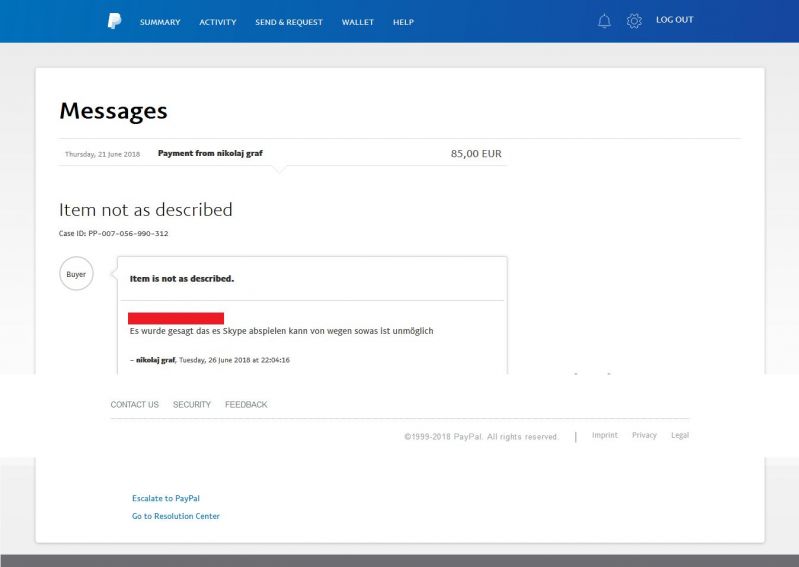Screen dimensions: 799x567
Task: Click the 85,00 EUR payment amount
Action: coord(476,154)
